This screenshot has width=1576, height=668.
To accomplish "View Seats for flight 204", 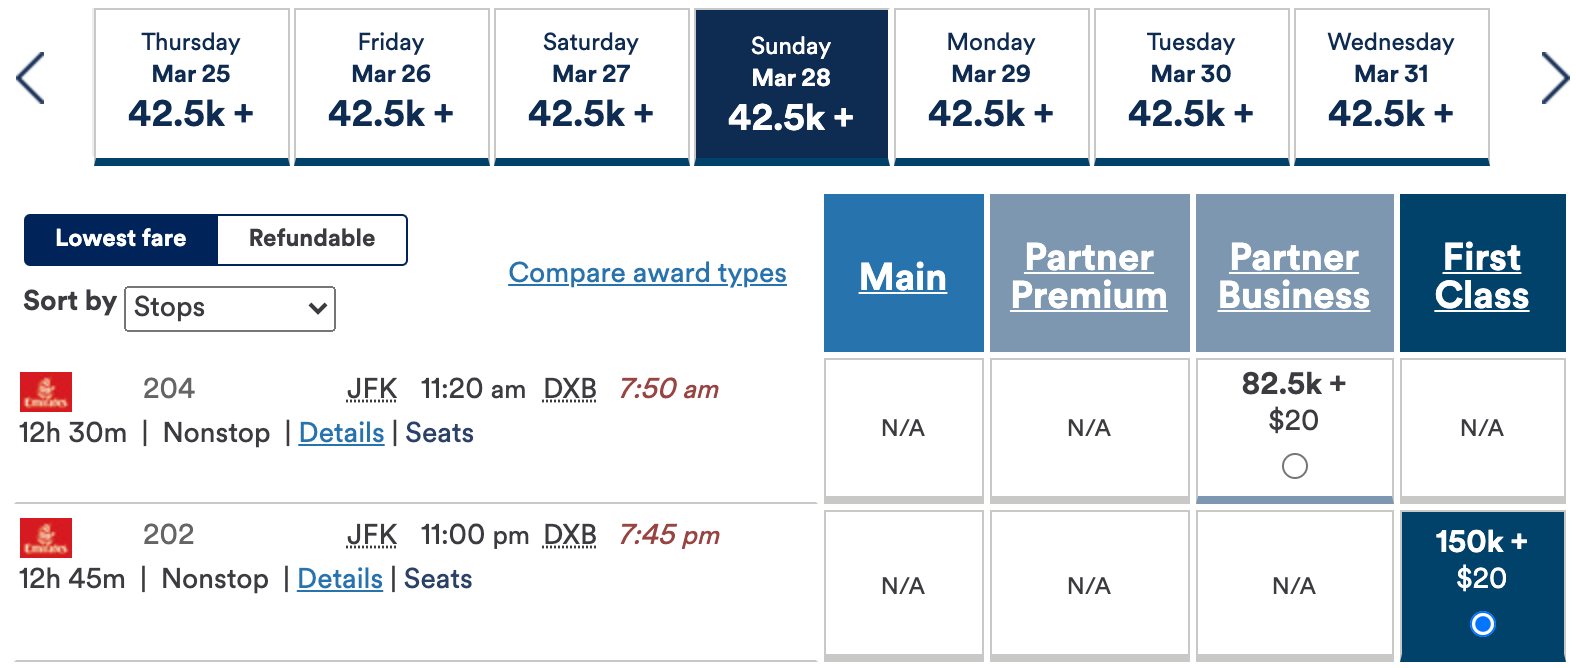I will pos(439,433).
